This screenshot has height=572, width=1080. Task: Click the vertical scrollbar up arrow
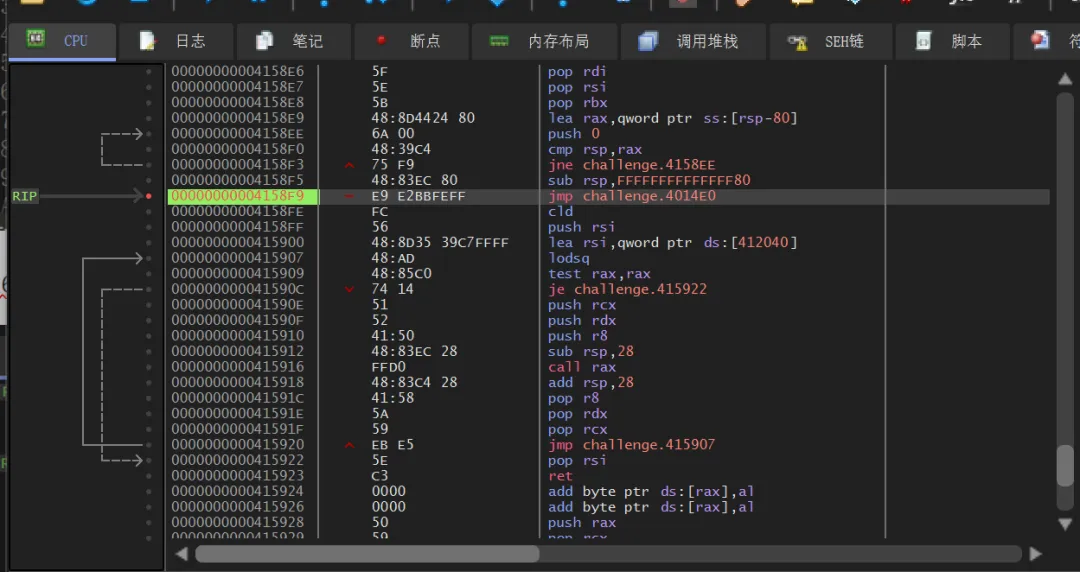tap(1065, 79)
